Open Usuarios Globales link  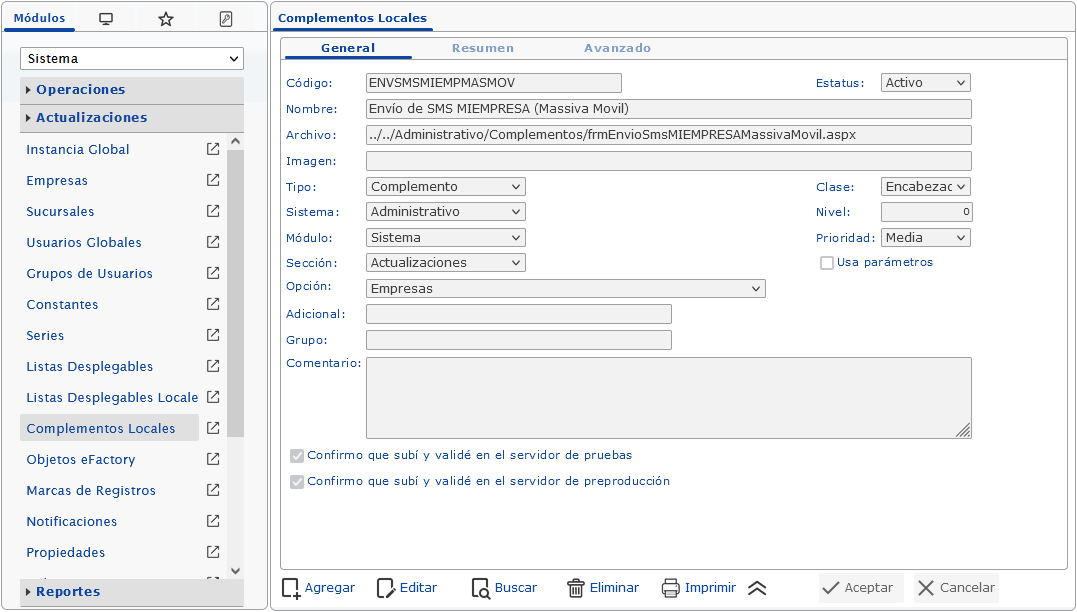click(84, 242)
